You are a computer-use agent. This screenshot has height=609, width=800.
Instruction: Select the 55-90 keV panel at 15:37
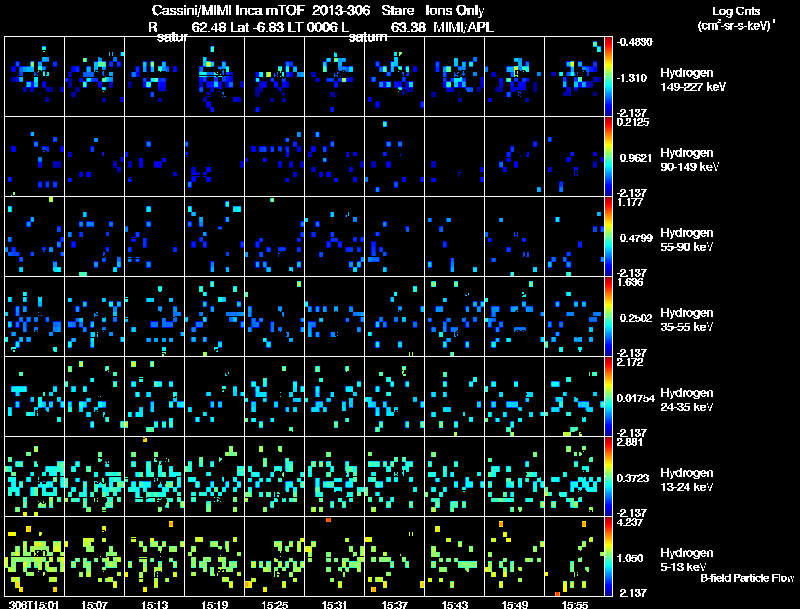pos(395,237)
